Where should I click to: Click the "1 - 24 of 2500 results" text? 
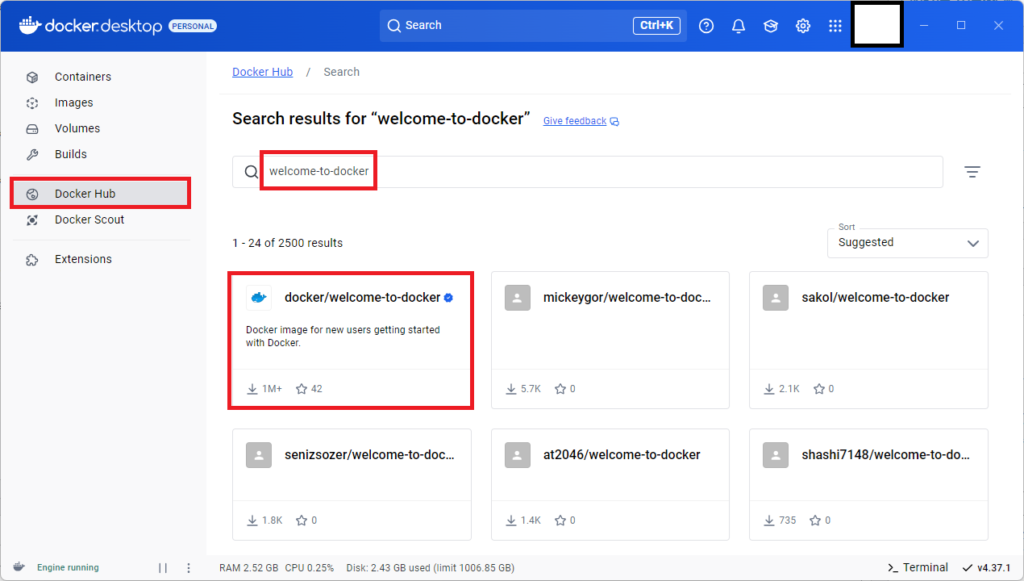(287, 243)
